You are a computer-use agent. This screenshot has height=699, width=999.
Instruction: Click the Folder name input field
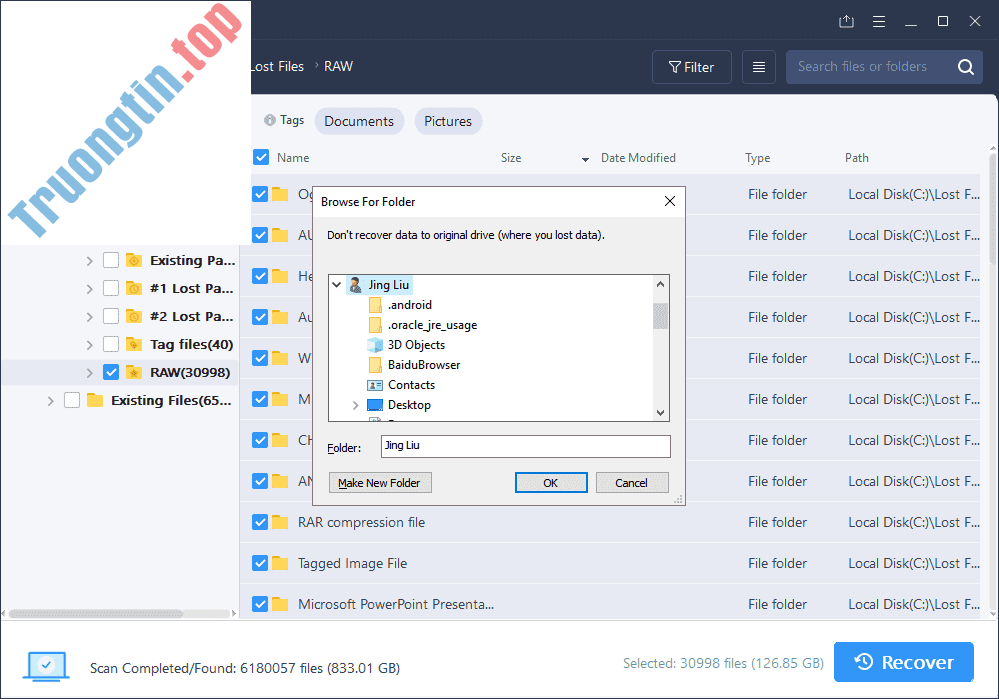(x=525, y=446)
